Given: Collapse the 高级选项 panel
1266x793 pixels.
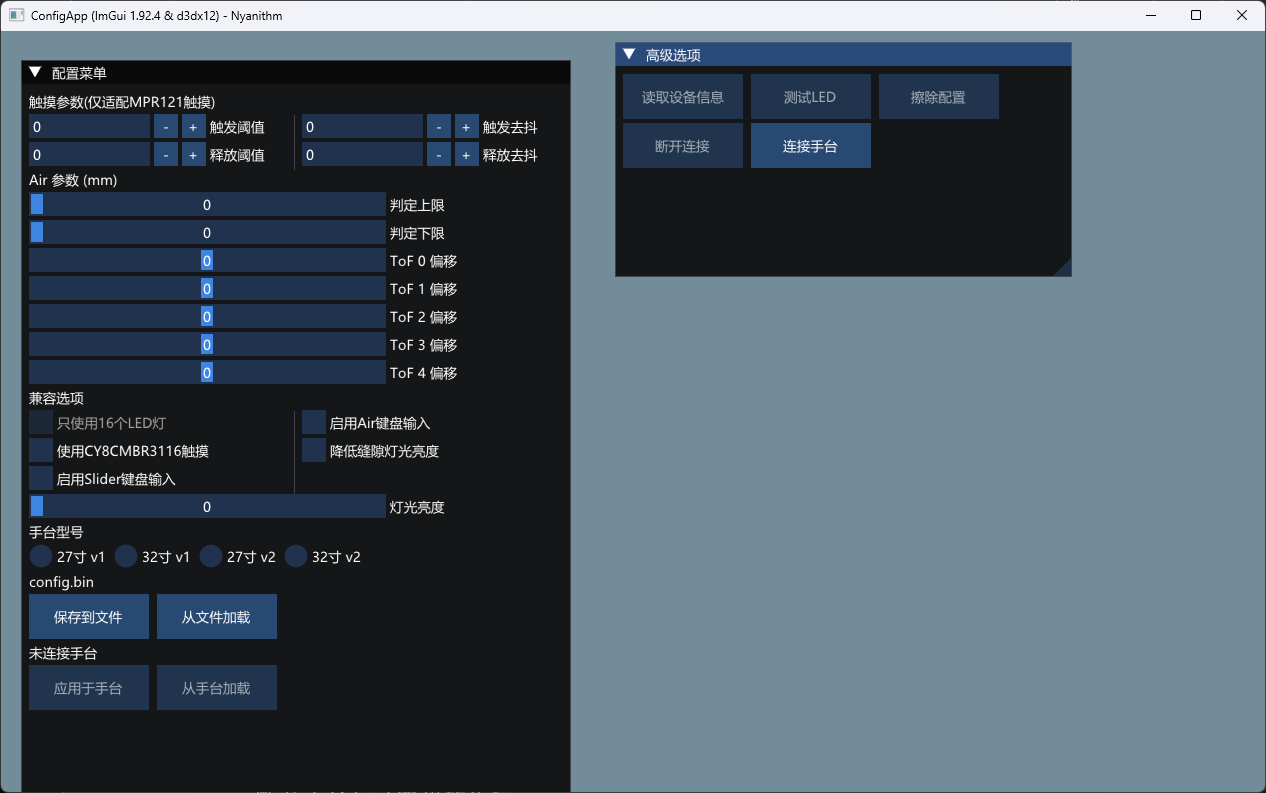Looking at the screenshot, I should tap(629, 55).
